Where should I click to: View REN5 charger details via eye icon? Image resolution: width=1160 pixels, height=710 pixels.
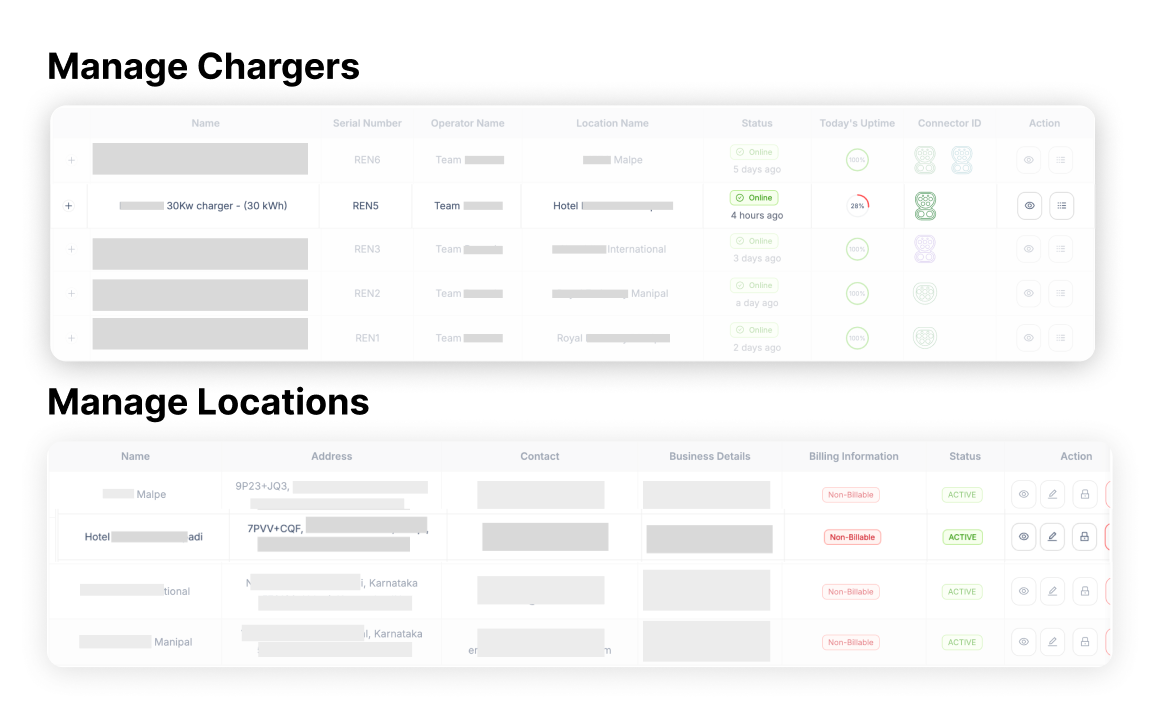point(1029,205)
